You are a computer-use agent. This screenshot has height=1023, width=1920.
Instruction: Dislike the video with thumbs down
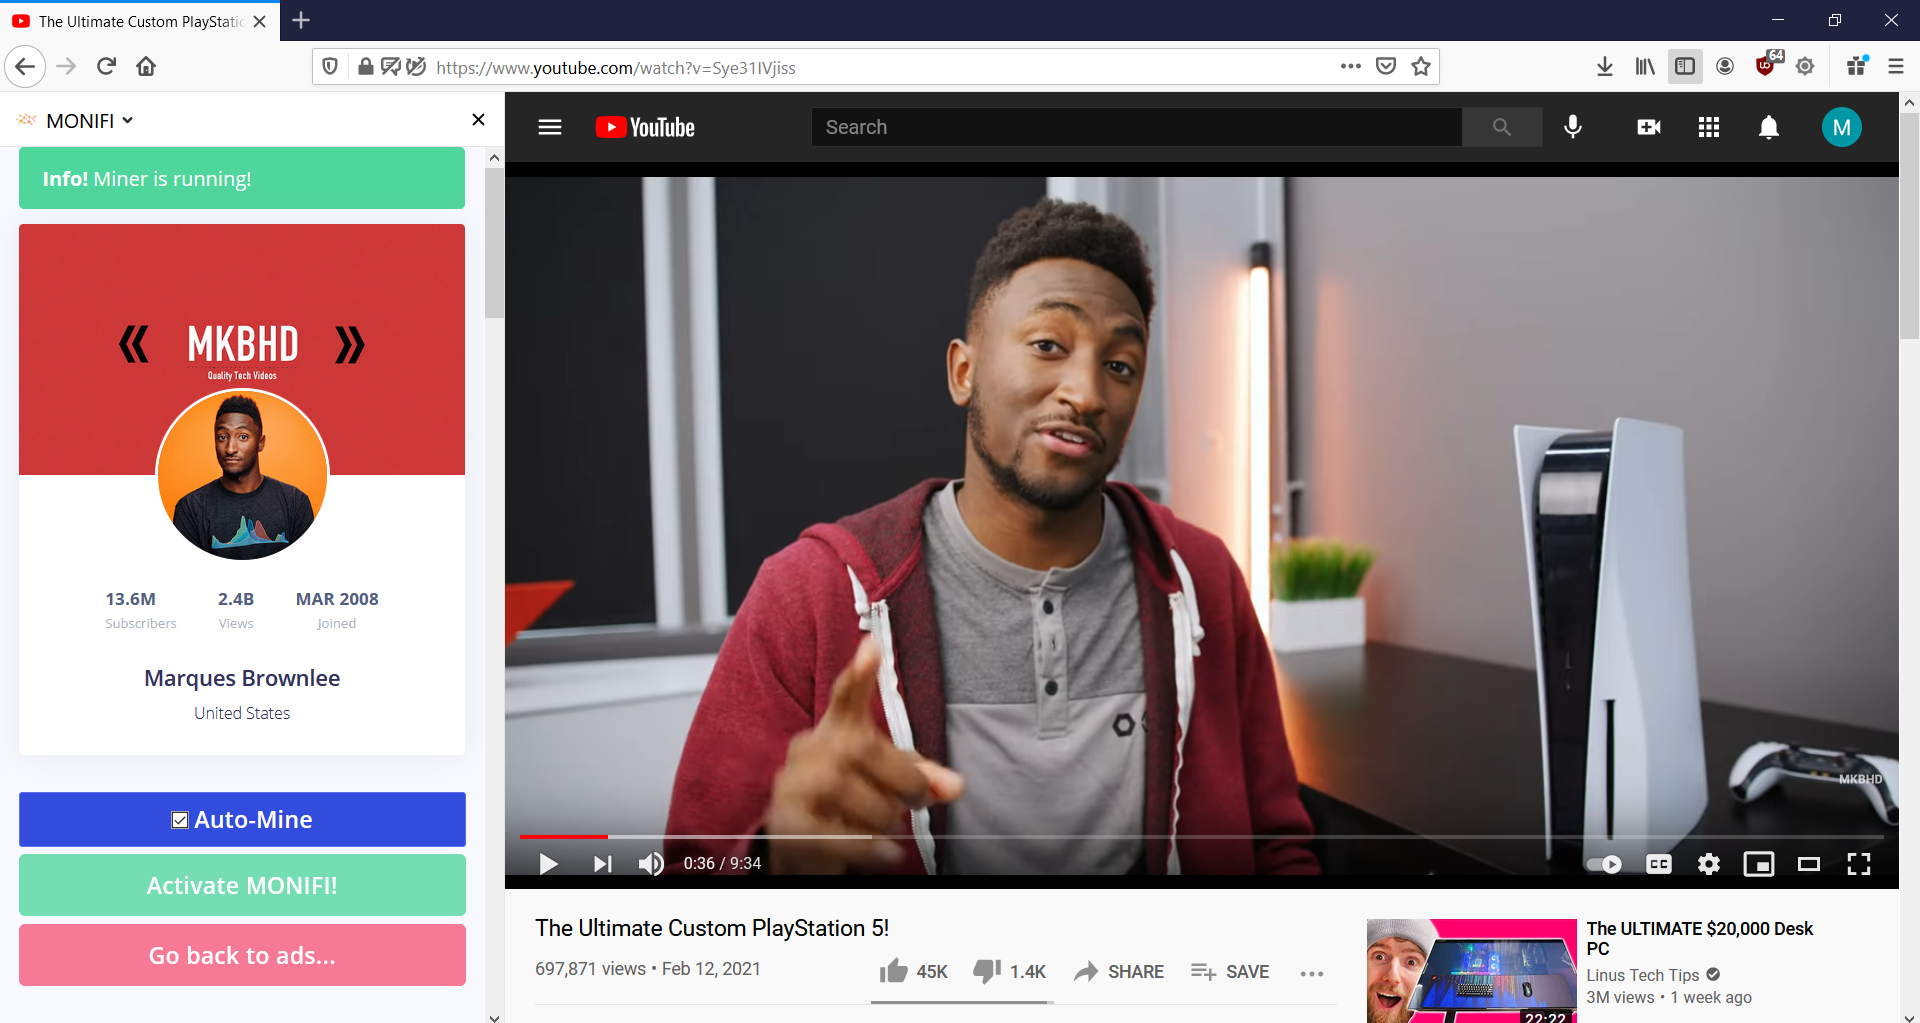[x=1009, y=971]
